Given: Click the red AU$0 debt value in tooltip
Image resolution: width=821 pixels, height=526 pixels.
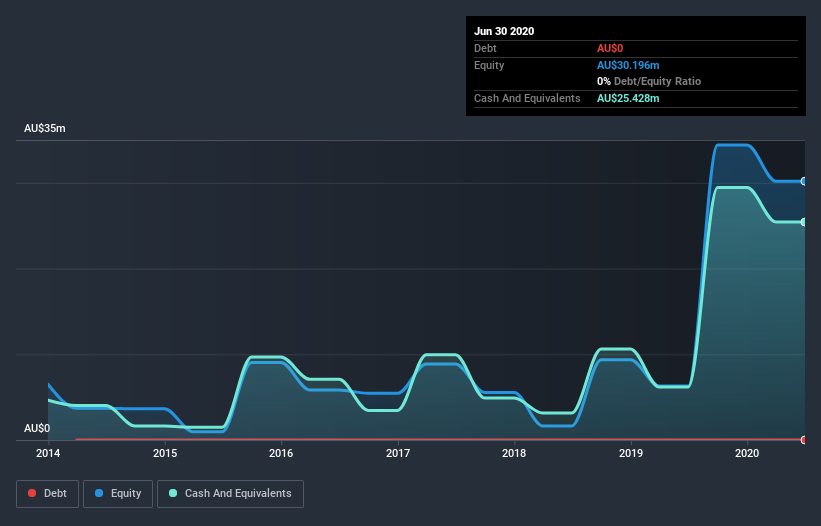Looking at the screenshot, I should 610,48.
